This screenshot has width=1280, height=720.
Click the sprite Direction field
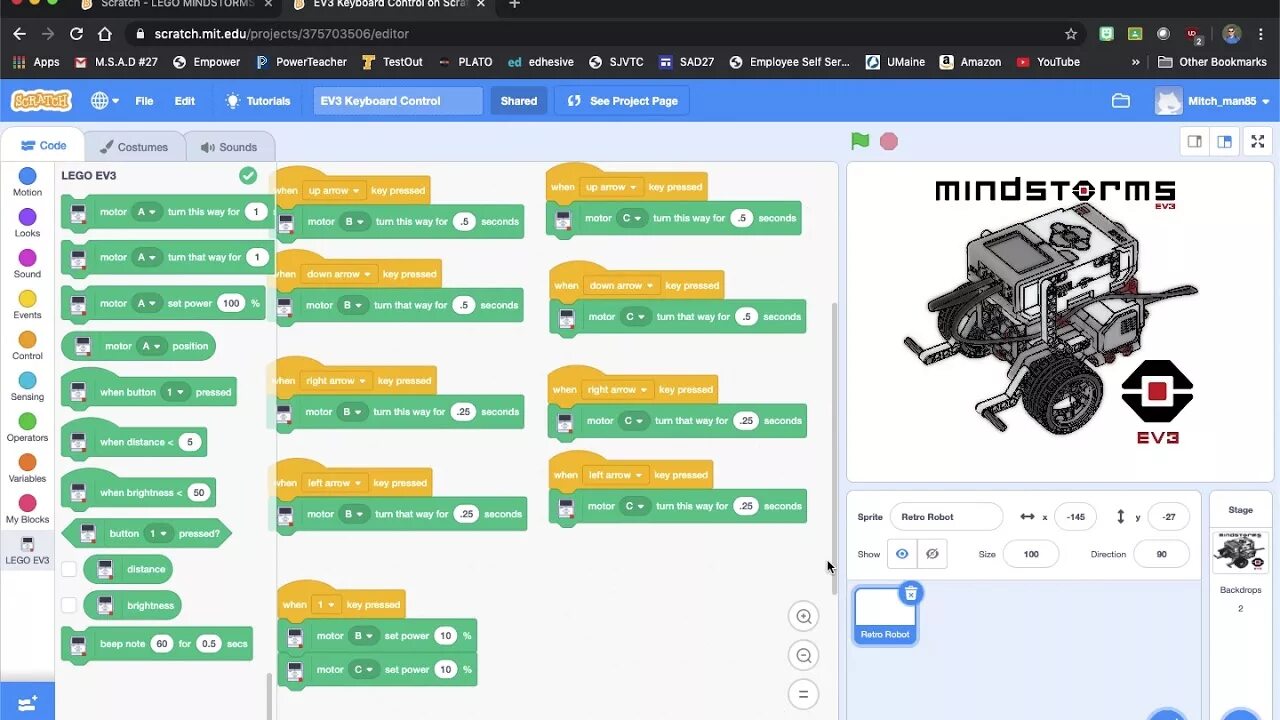point(1161,554)
